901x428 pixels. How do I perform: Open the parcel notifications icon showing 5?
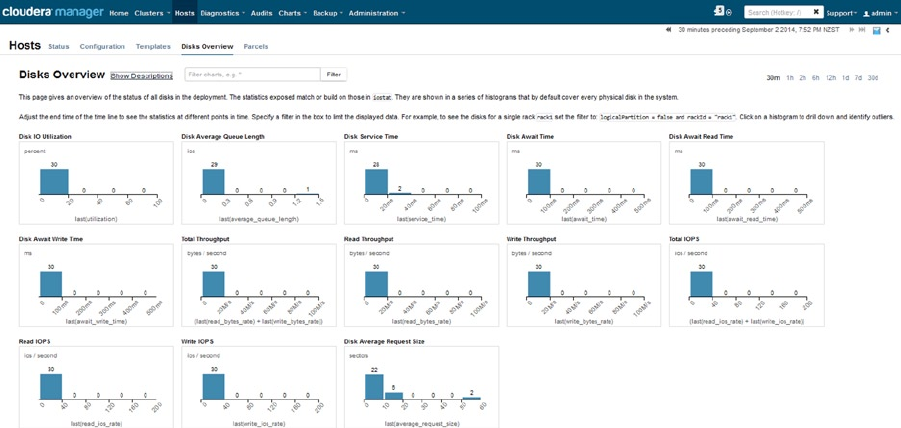click(719, 11)
